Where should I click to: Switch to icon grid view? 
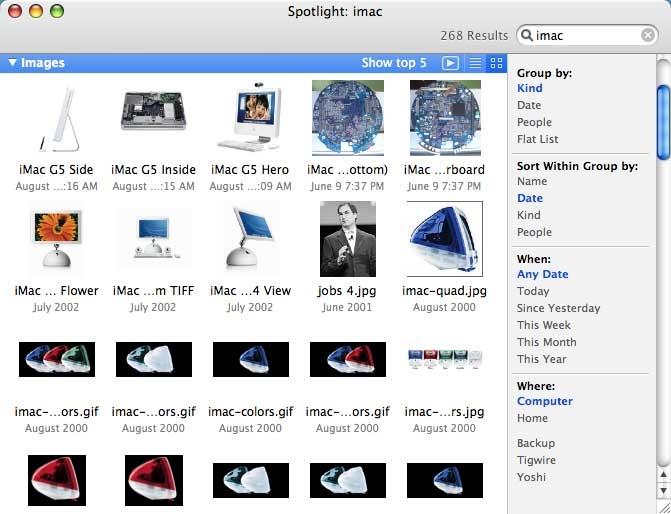click(496, 63)
